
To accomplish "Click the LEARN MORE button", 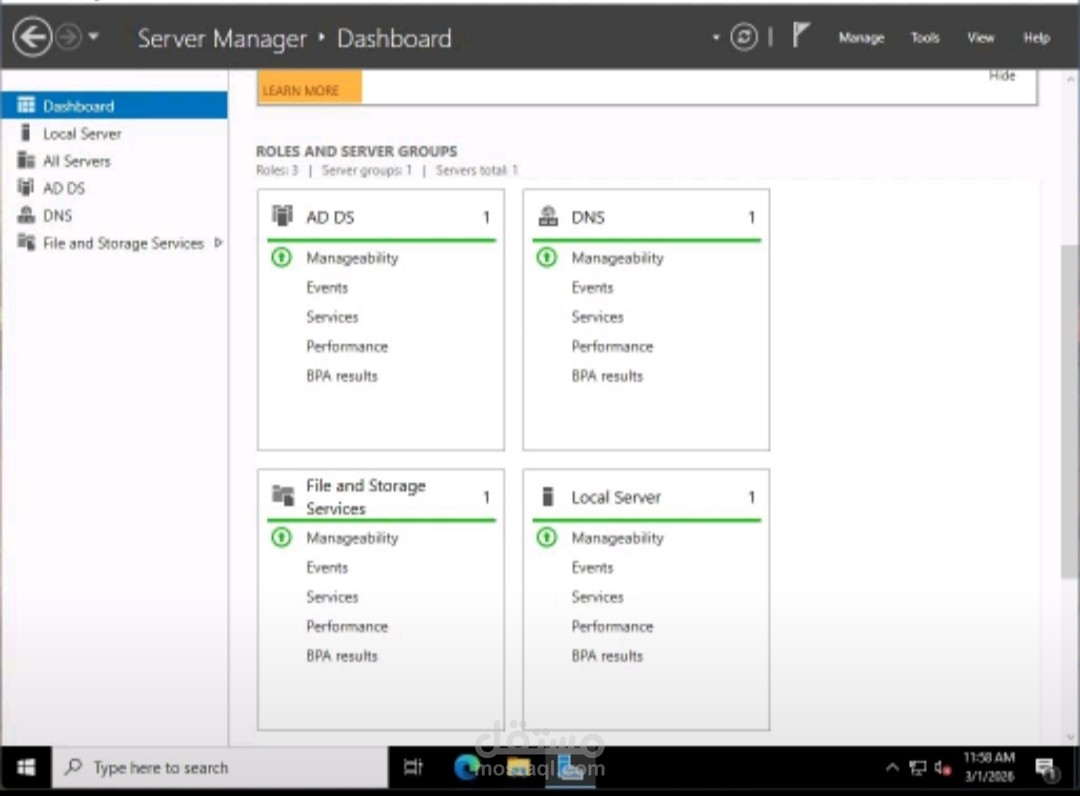I will tap(308, 88).
